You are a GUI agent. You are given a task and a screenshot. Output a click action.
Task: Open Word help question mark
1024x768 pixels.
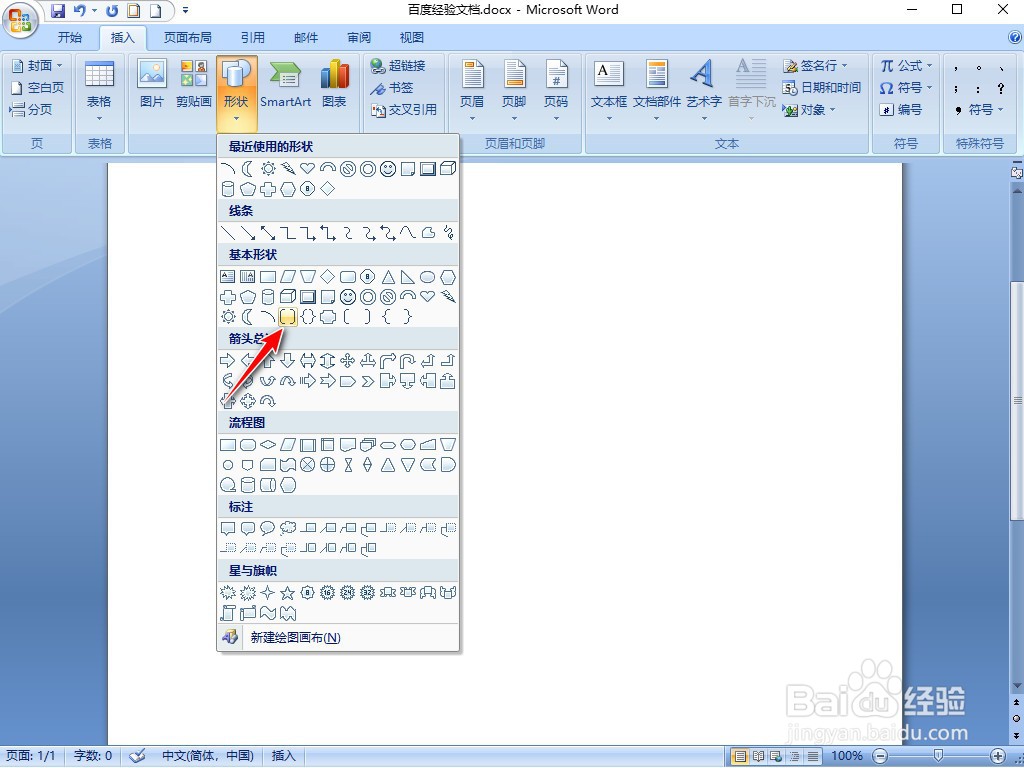click(x=1014, y=37)
